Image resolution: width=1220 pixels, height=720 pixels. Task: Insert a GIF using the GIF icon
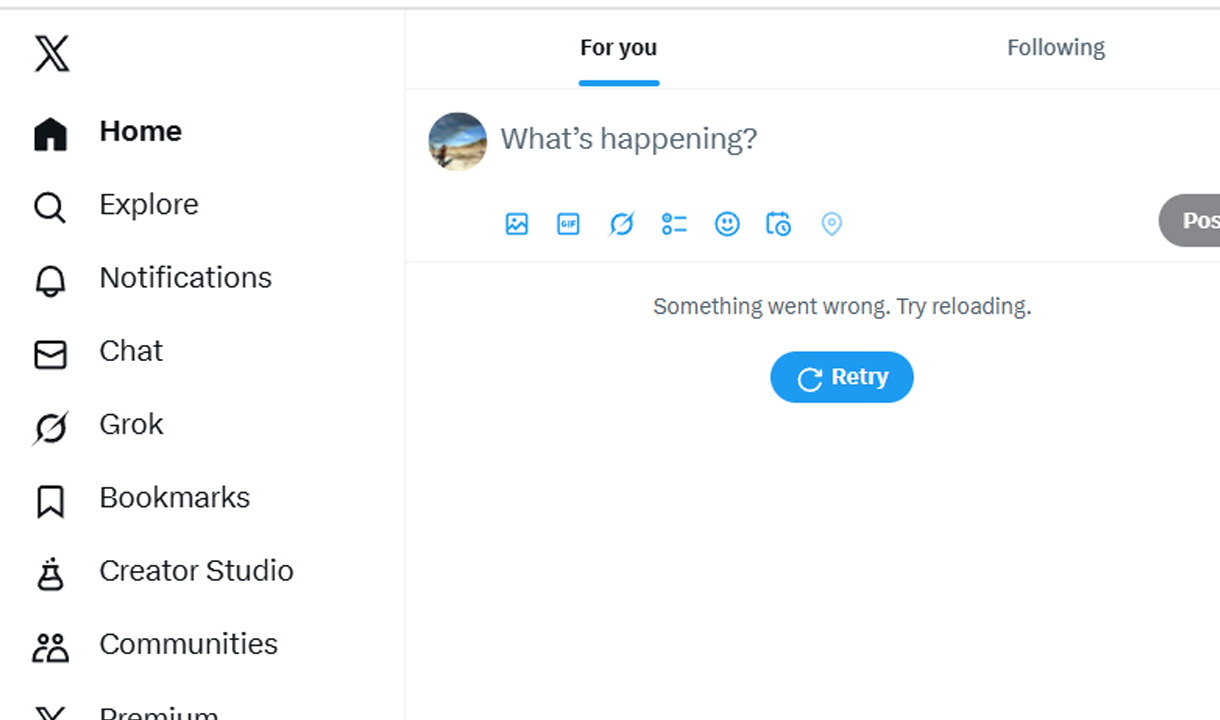tap(568, 224)
